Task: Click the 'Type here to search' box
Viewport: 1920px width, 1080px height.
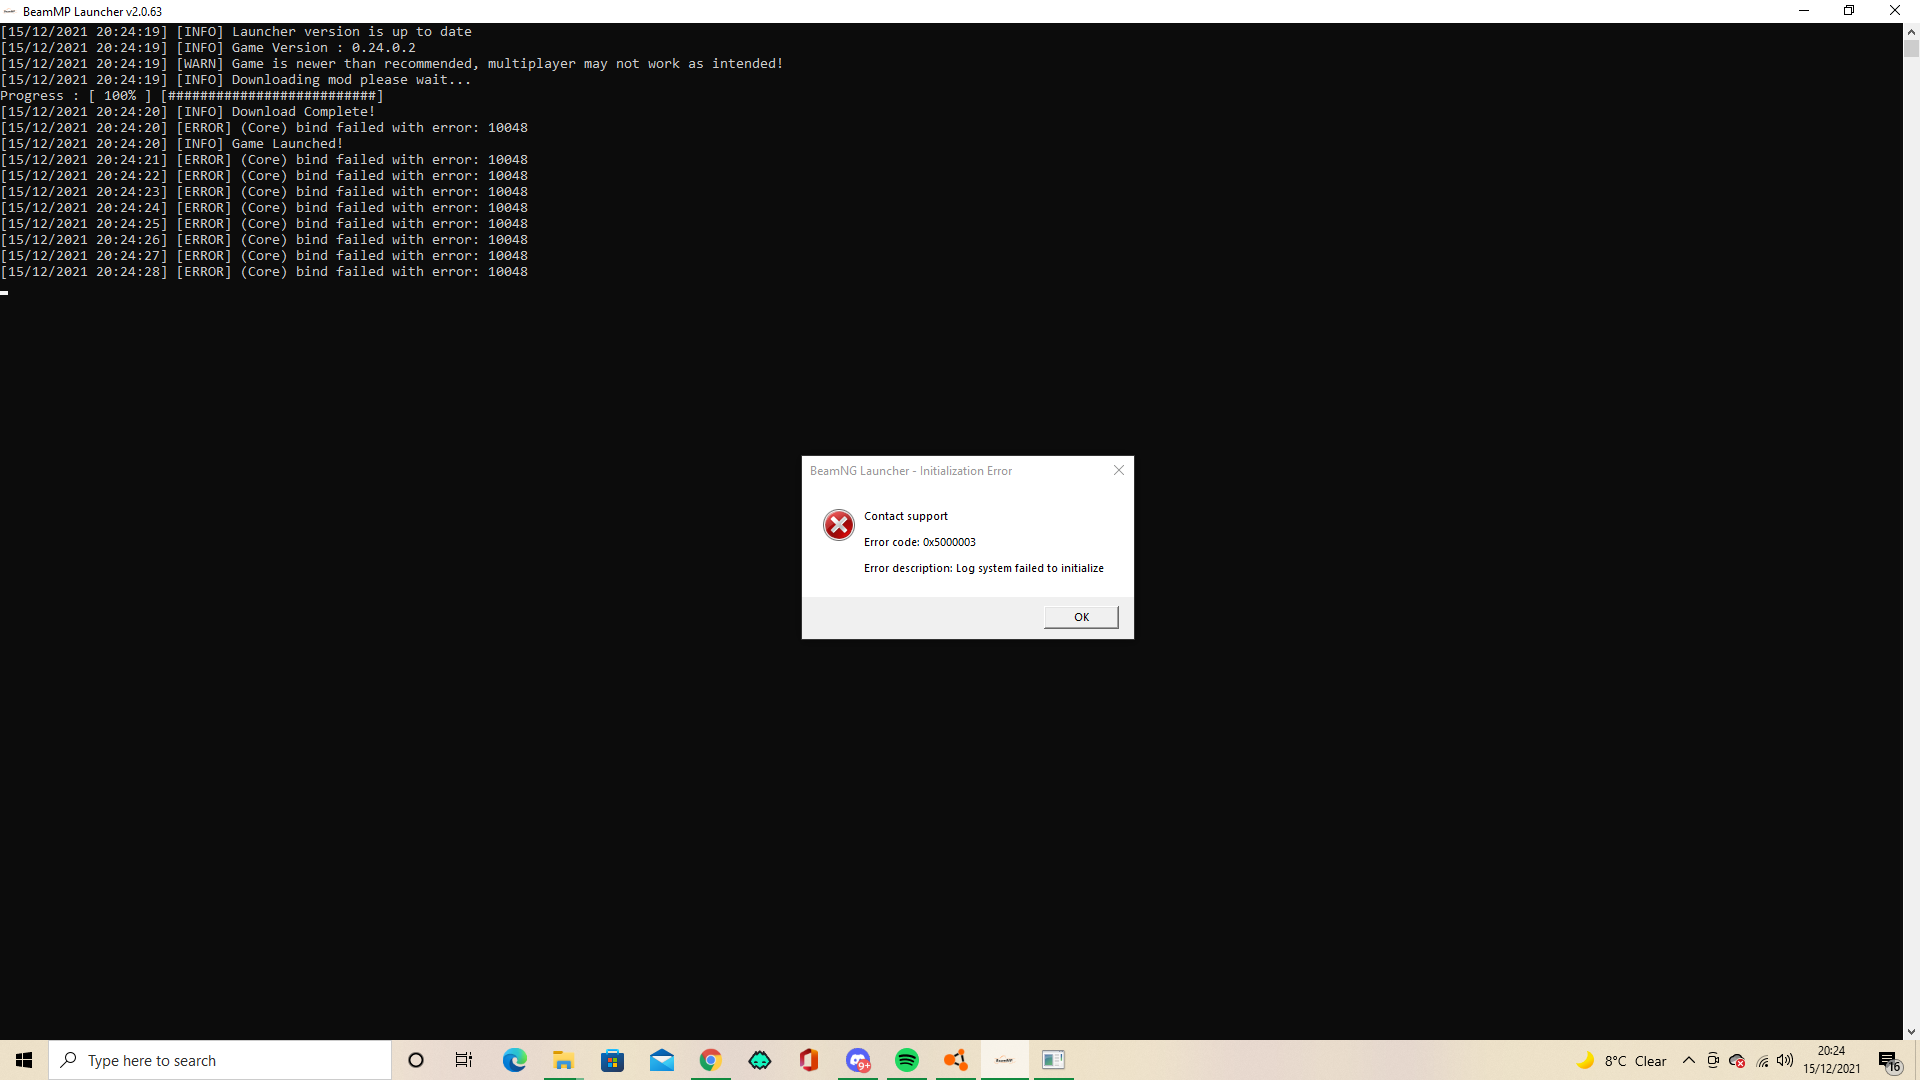Action: click(220, 1060)
